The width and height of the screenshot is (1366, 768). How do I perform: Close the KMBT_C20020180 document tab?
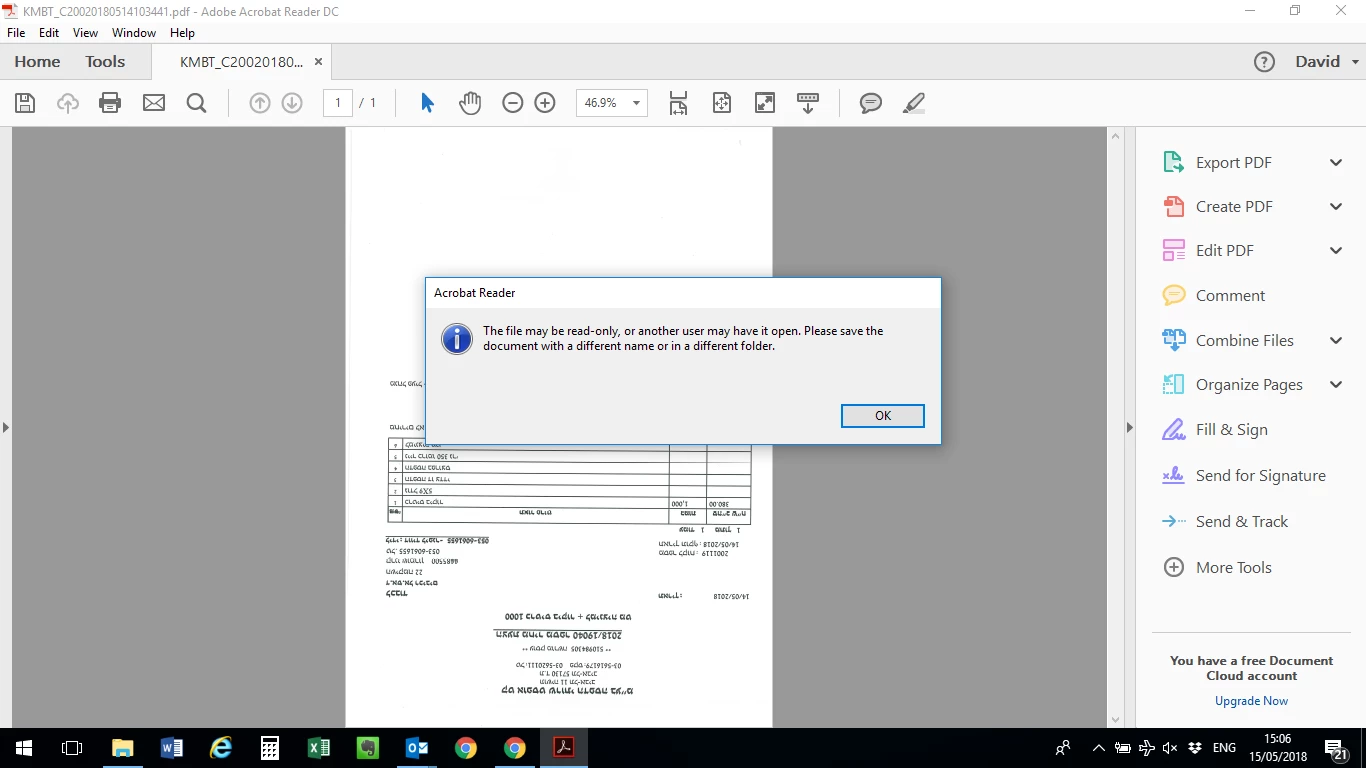(x=319, y=62)
